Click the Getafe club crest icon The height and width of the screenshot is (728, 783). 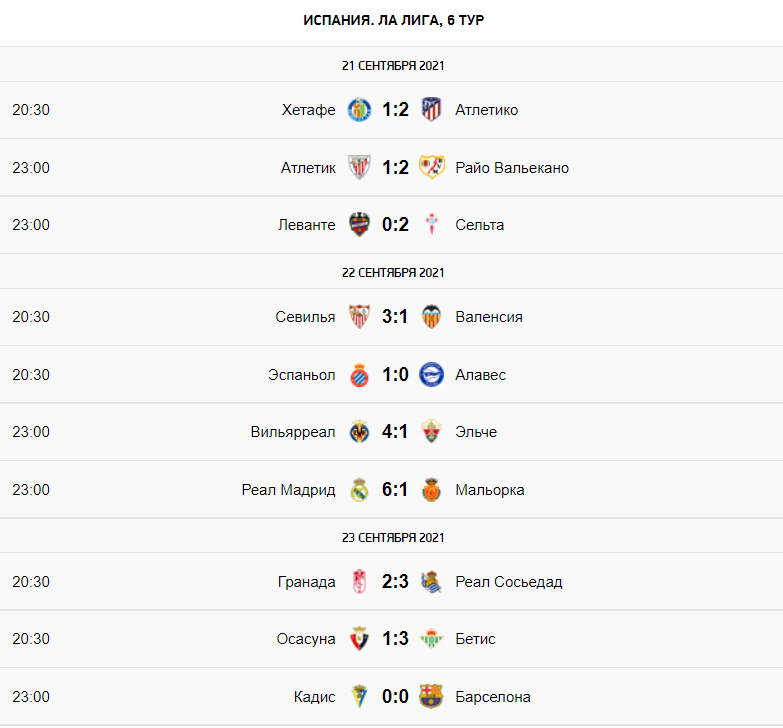point(359,110)
